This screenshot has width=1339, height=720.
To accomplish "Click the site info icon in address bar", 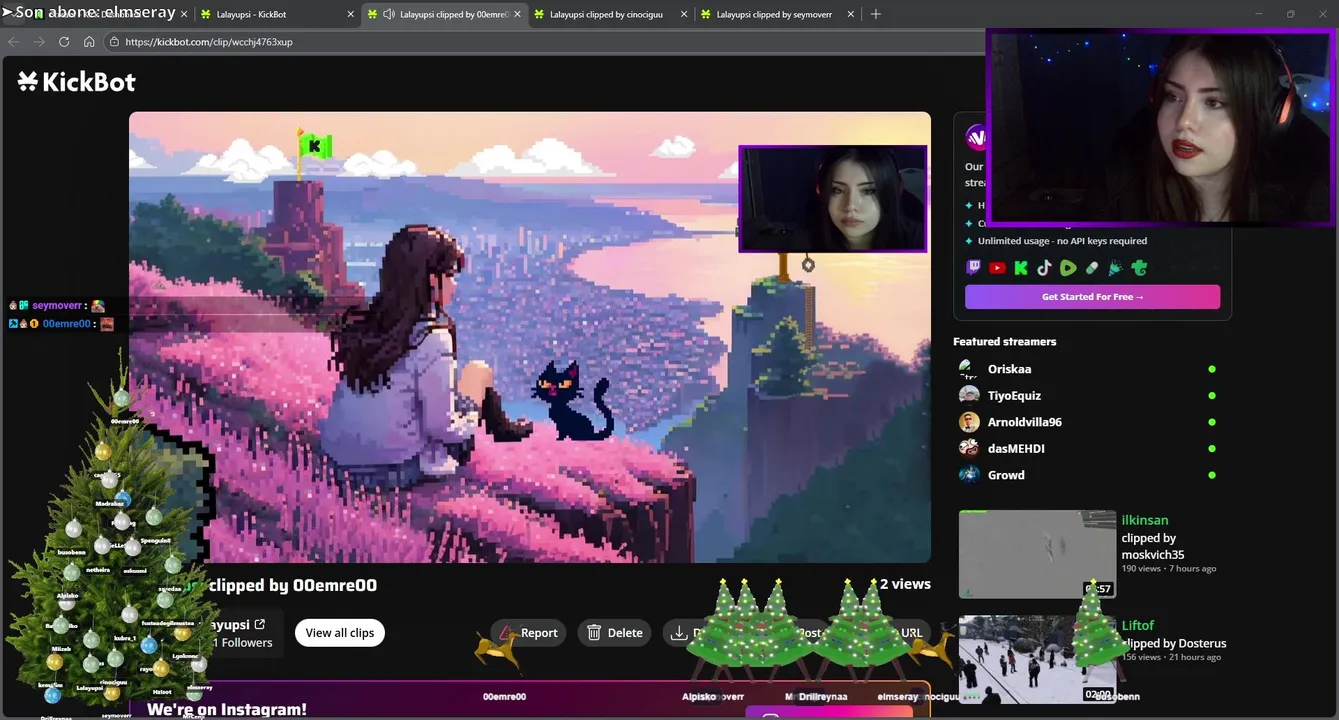I will [114, 42].
